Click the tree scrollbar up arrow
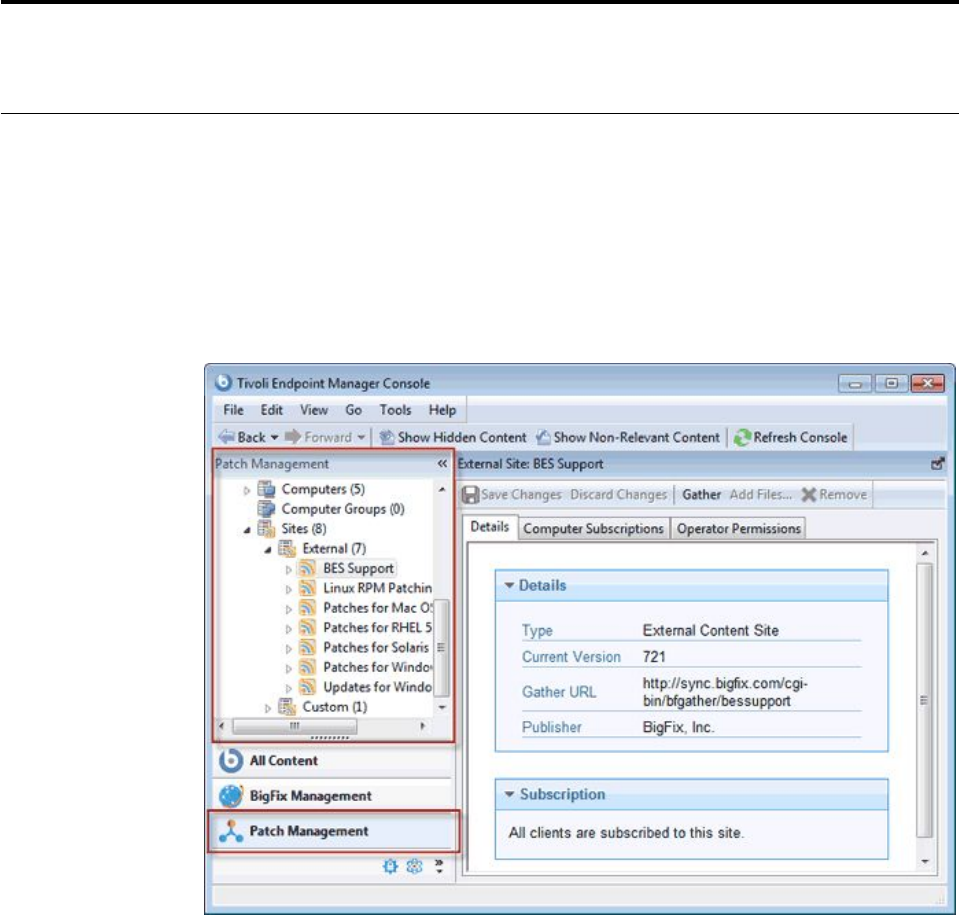Image resolution: width=959 pixels, height=915 pixels. [442, 489]
